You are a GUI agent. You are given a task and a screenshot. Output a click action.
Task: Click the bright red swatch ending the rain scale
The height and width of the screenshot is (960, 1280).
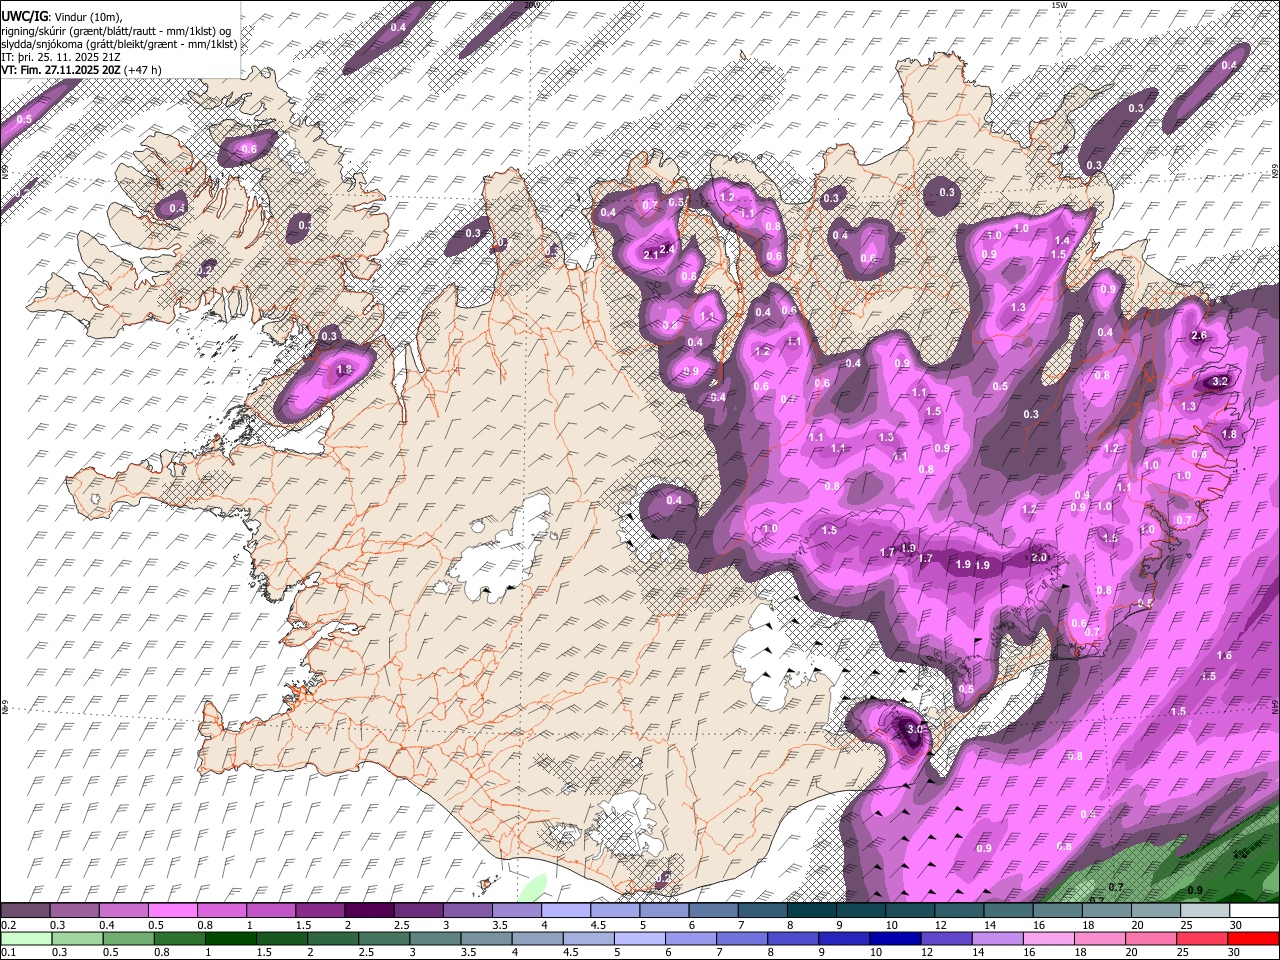pos(1254,939)
